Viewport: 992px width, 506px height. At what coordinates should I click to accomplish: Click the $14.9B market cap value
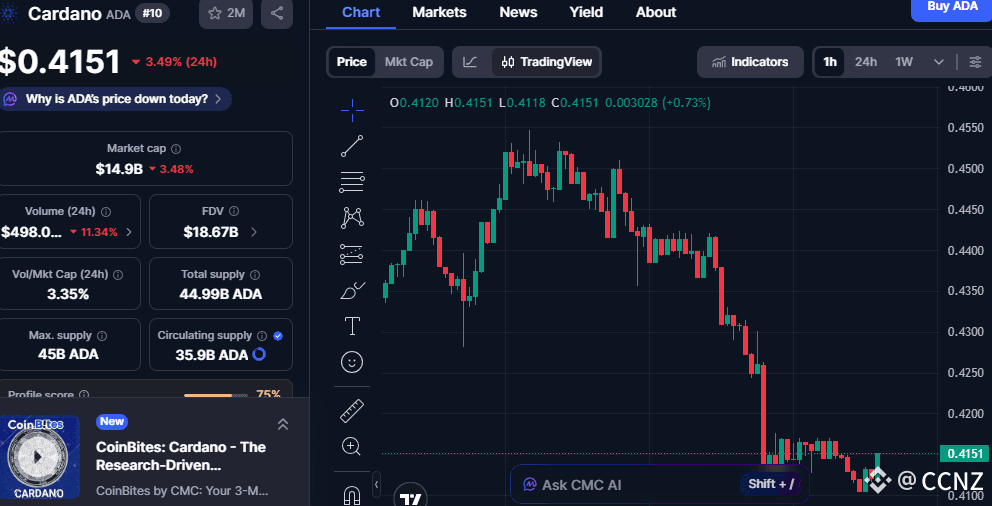click(x=119, y=169)
